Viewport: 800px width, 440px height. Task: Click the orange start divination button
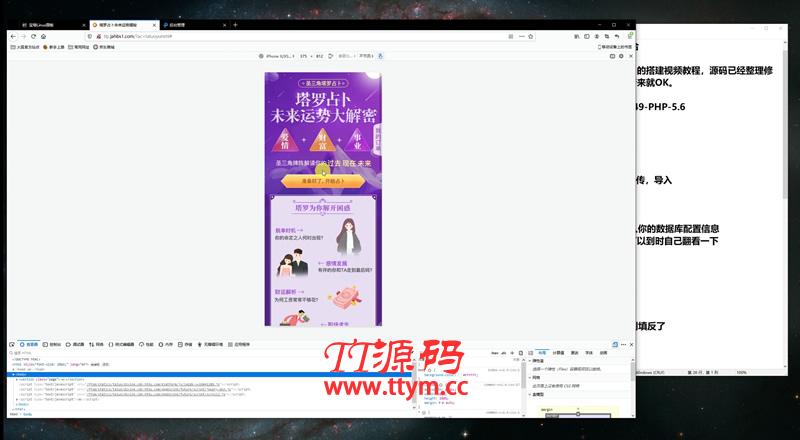pyautogui.click(x=323, y=181)
